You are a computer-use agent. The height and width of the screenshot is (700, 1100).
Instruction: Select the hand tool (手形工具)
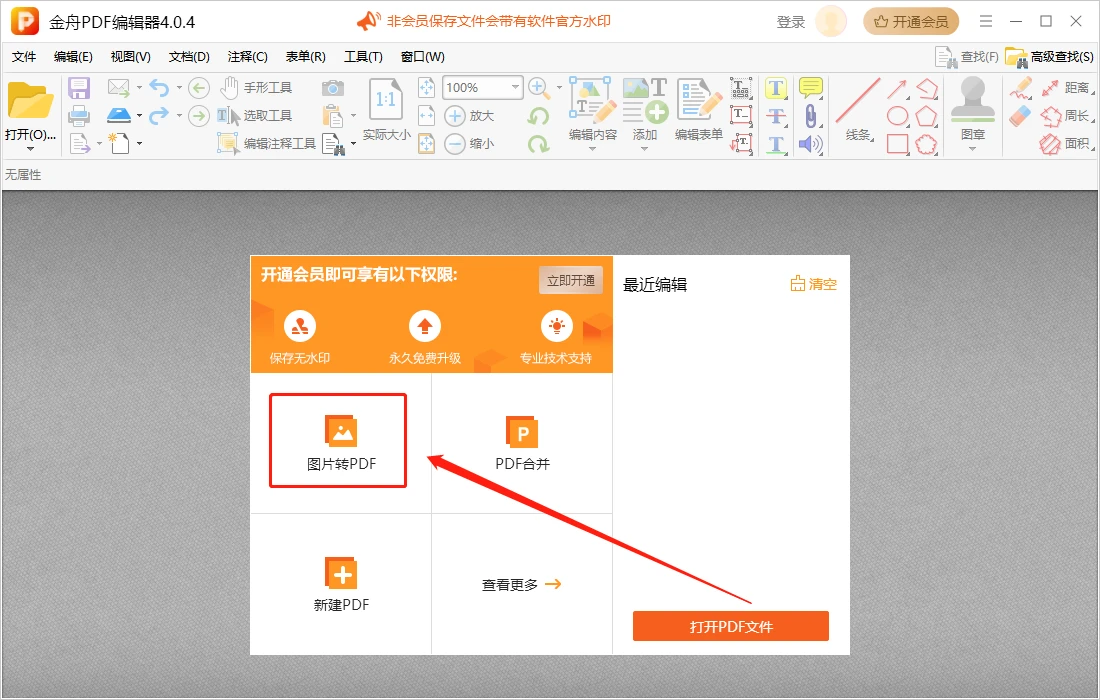[256, 88]
